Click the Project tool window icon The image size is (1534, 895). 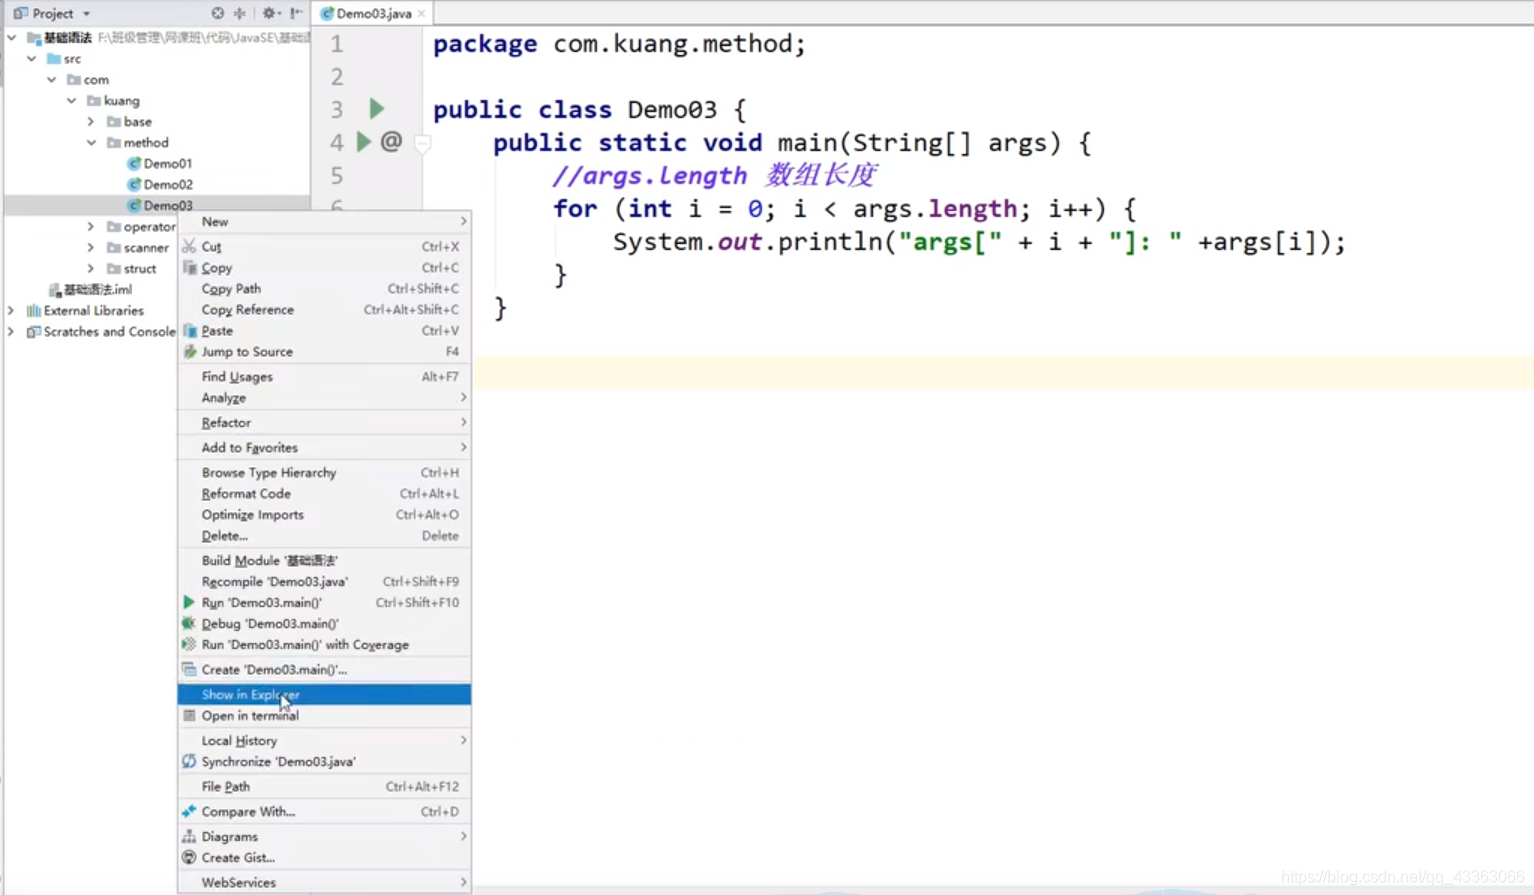[20, 13]
